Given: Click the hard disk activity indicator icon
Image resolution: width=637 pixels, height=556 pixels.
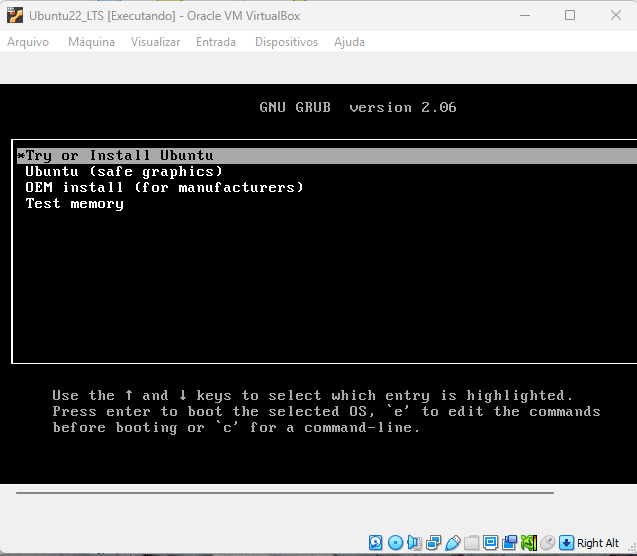Looking at the screenshot, I should [376, 543].
